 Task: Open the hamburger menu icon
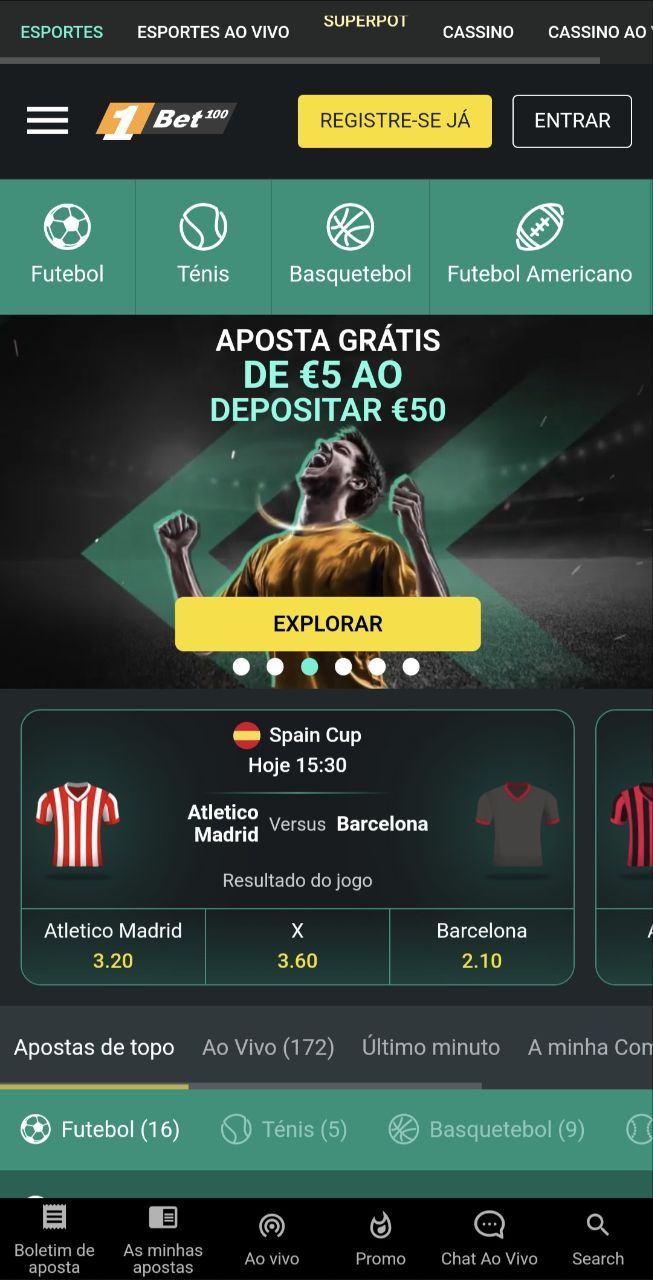tap(48, 121)
